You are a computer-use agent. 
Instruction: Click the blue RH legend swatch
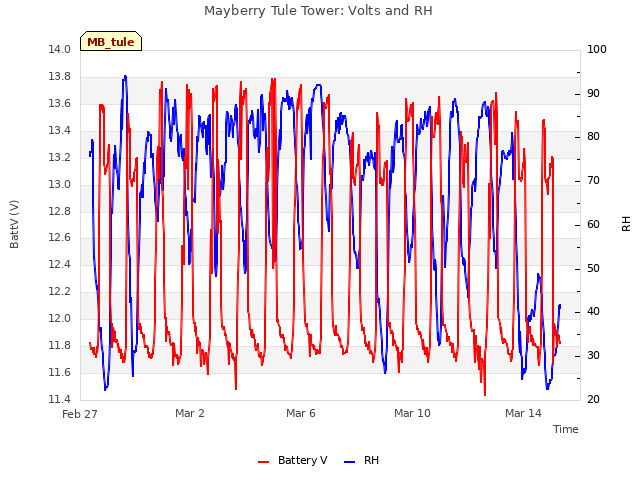click(x=350, y=462)
